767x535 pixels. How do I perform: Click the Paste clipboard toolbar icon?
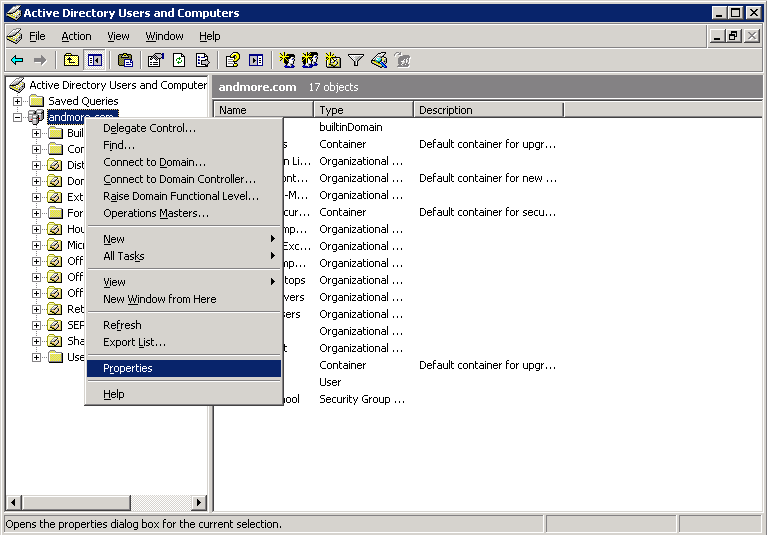click(125, 60)
